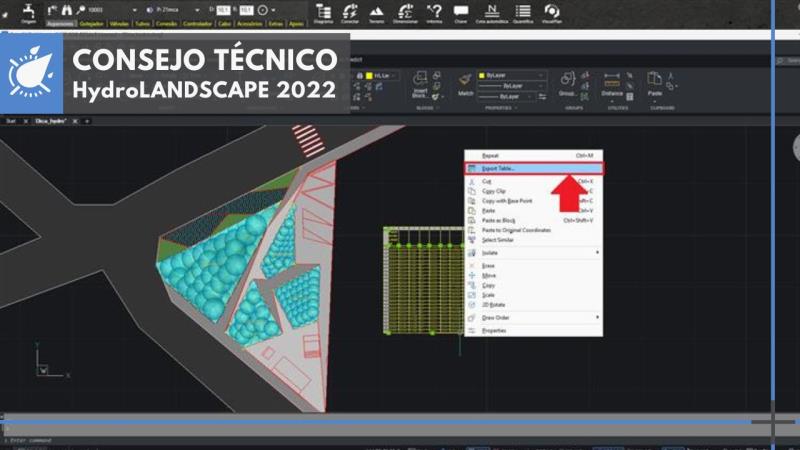This screenshot has width=800, height=450.
Task: Choose Select Similar in context menu
Action: [x=533, y=240]
